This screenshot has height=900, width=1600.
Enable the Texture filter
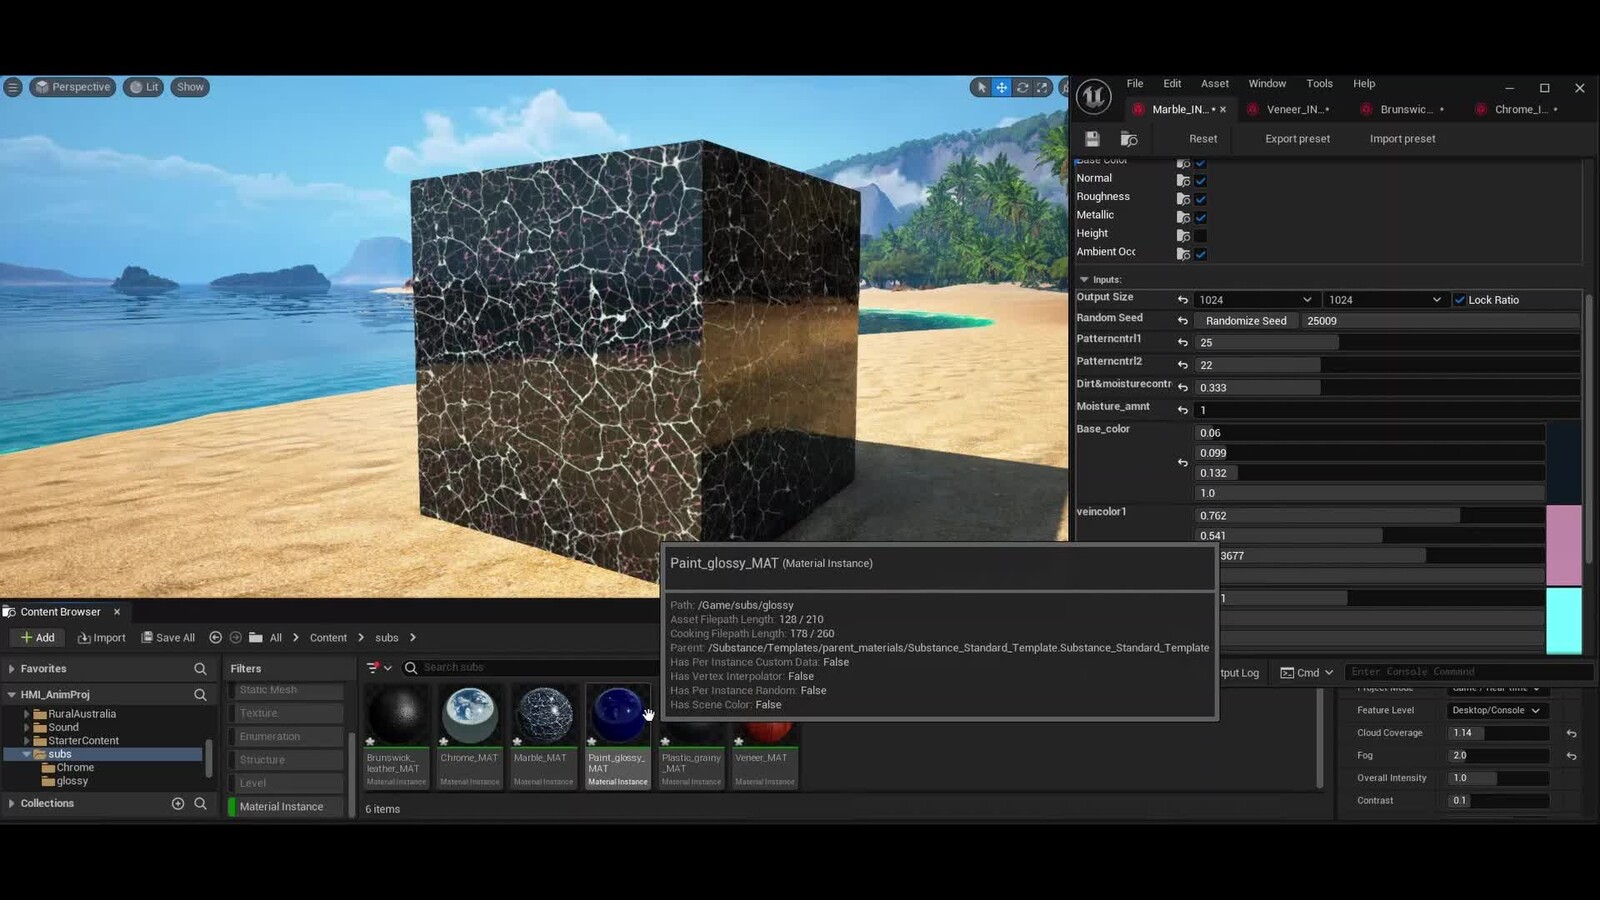pos(285,713)
